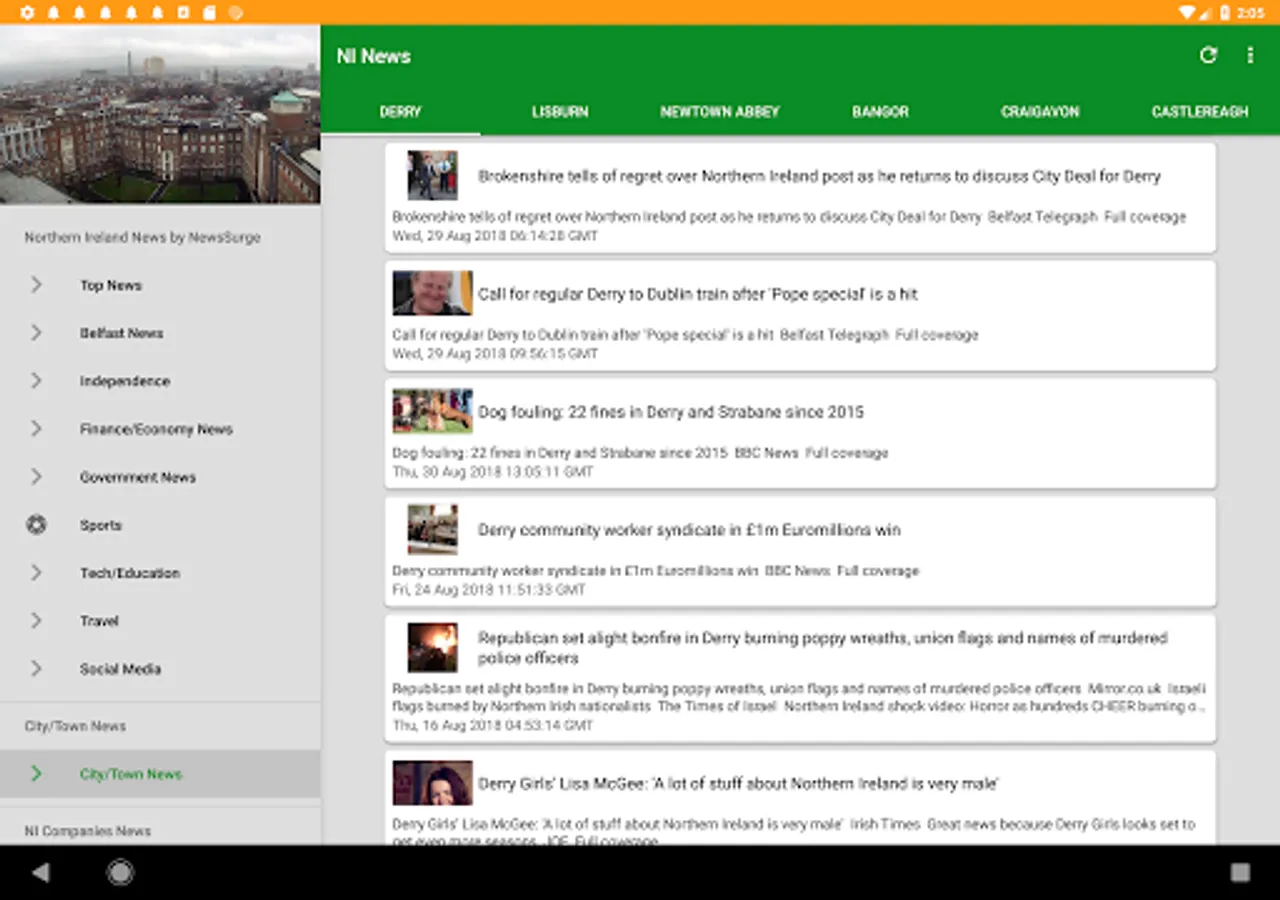Select Government News in the sidebar
The image size is (1280, 900).
[138, 477]
